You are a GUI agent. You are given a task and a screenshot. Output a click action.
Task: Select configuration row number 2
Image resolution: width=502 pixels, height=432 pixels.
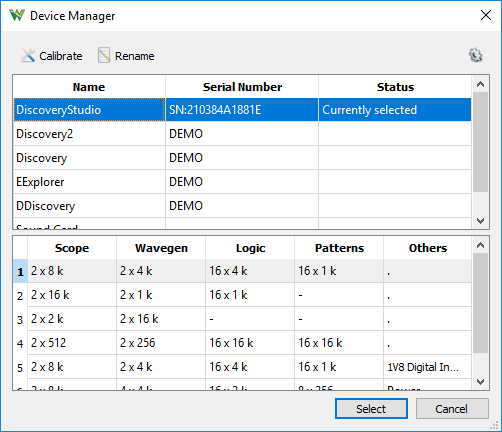click(x=20, y=295)
